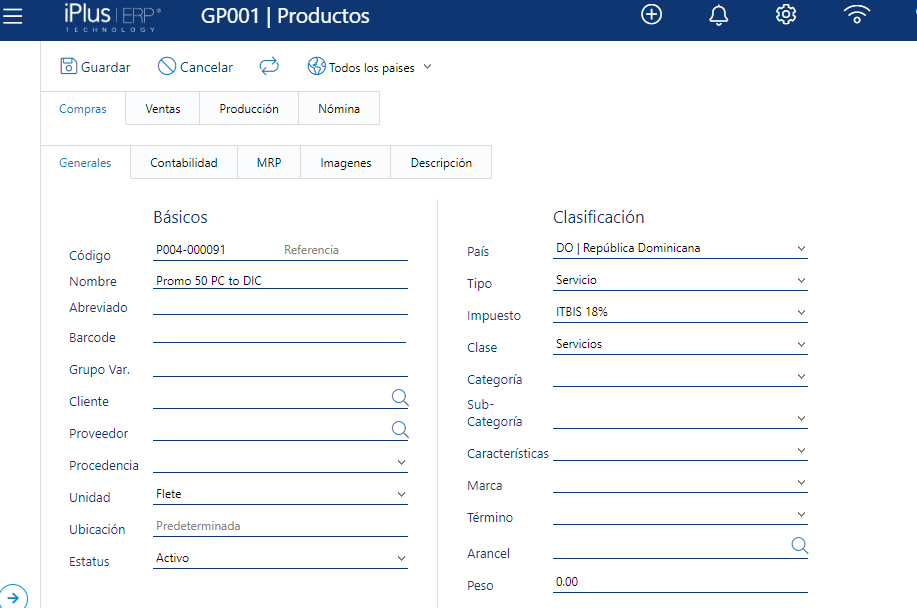Switch to the Ventas tab

coord(163,109)
